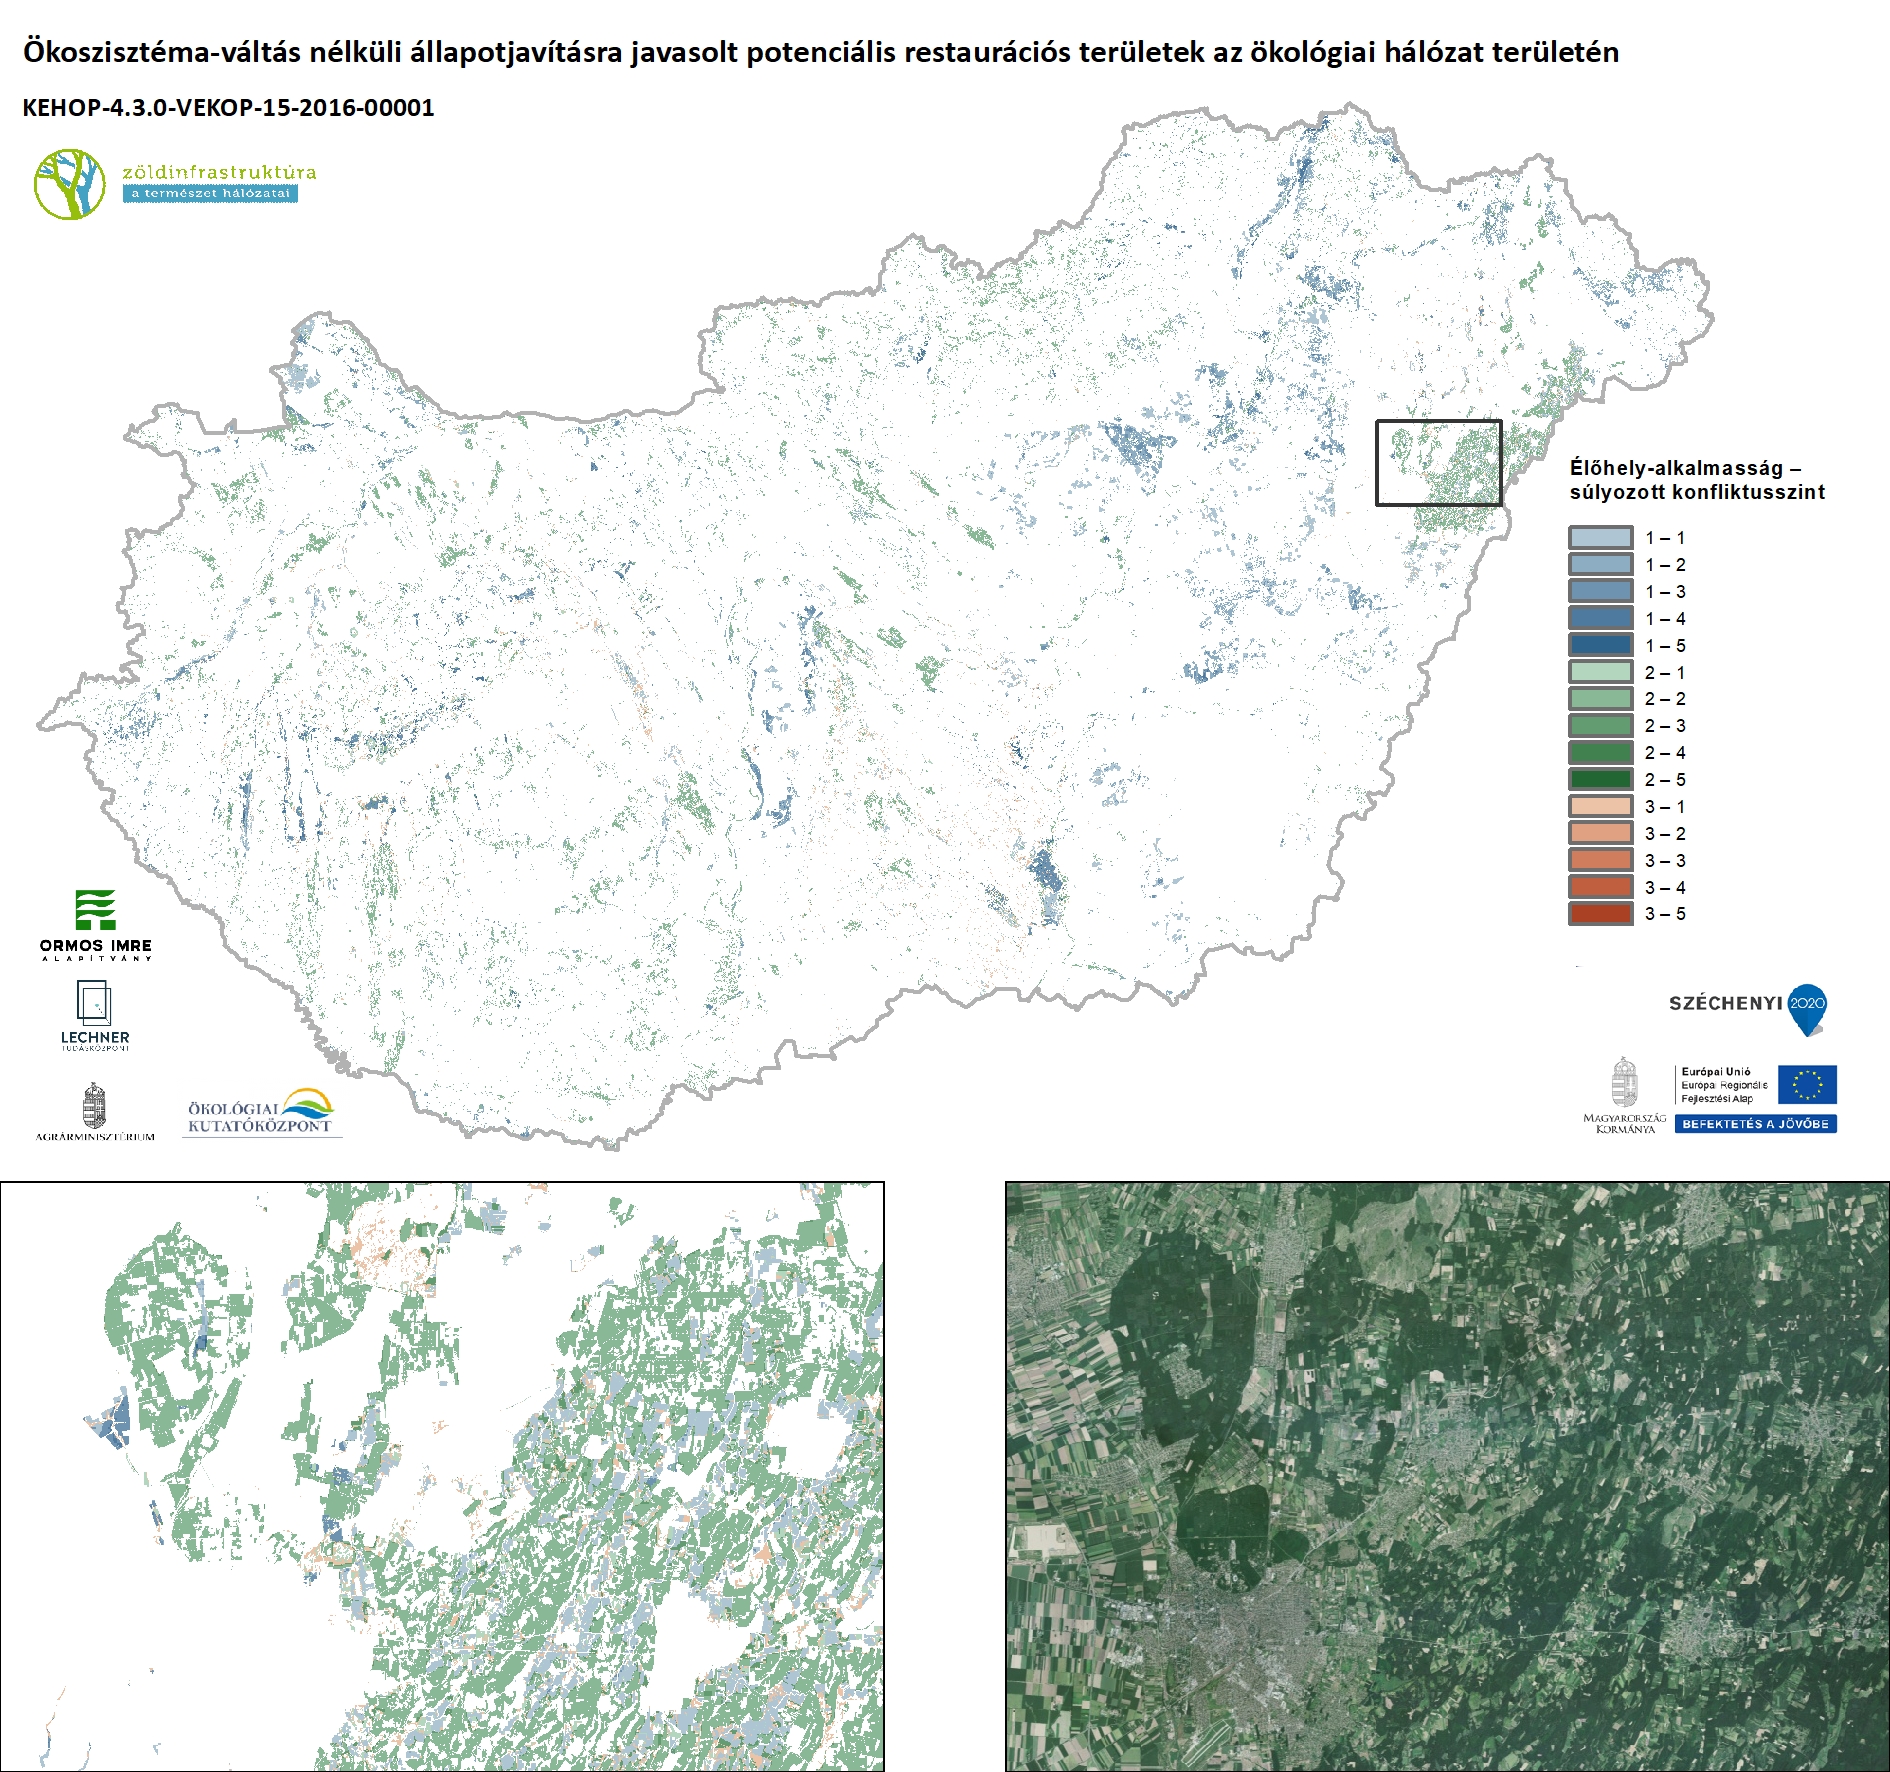Screen dimensions: 1890x1772
Task: Click the Széchenyi 2020 pin logo
Action: point(1807,1009)
